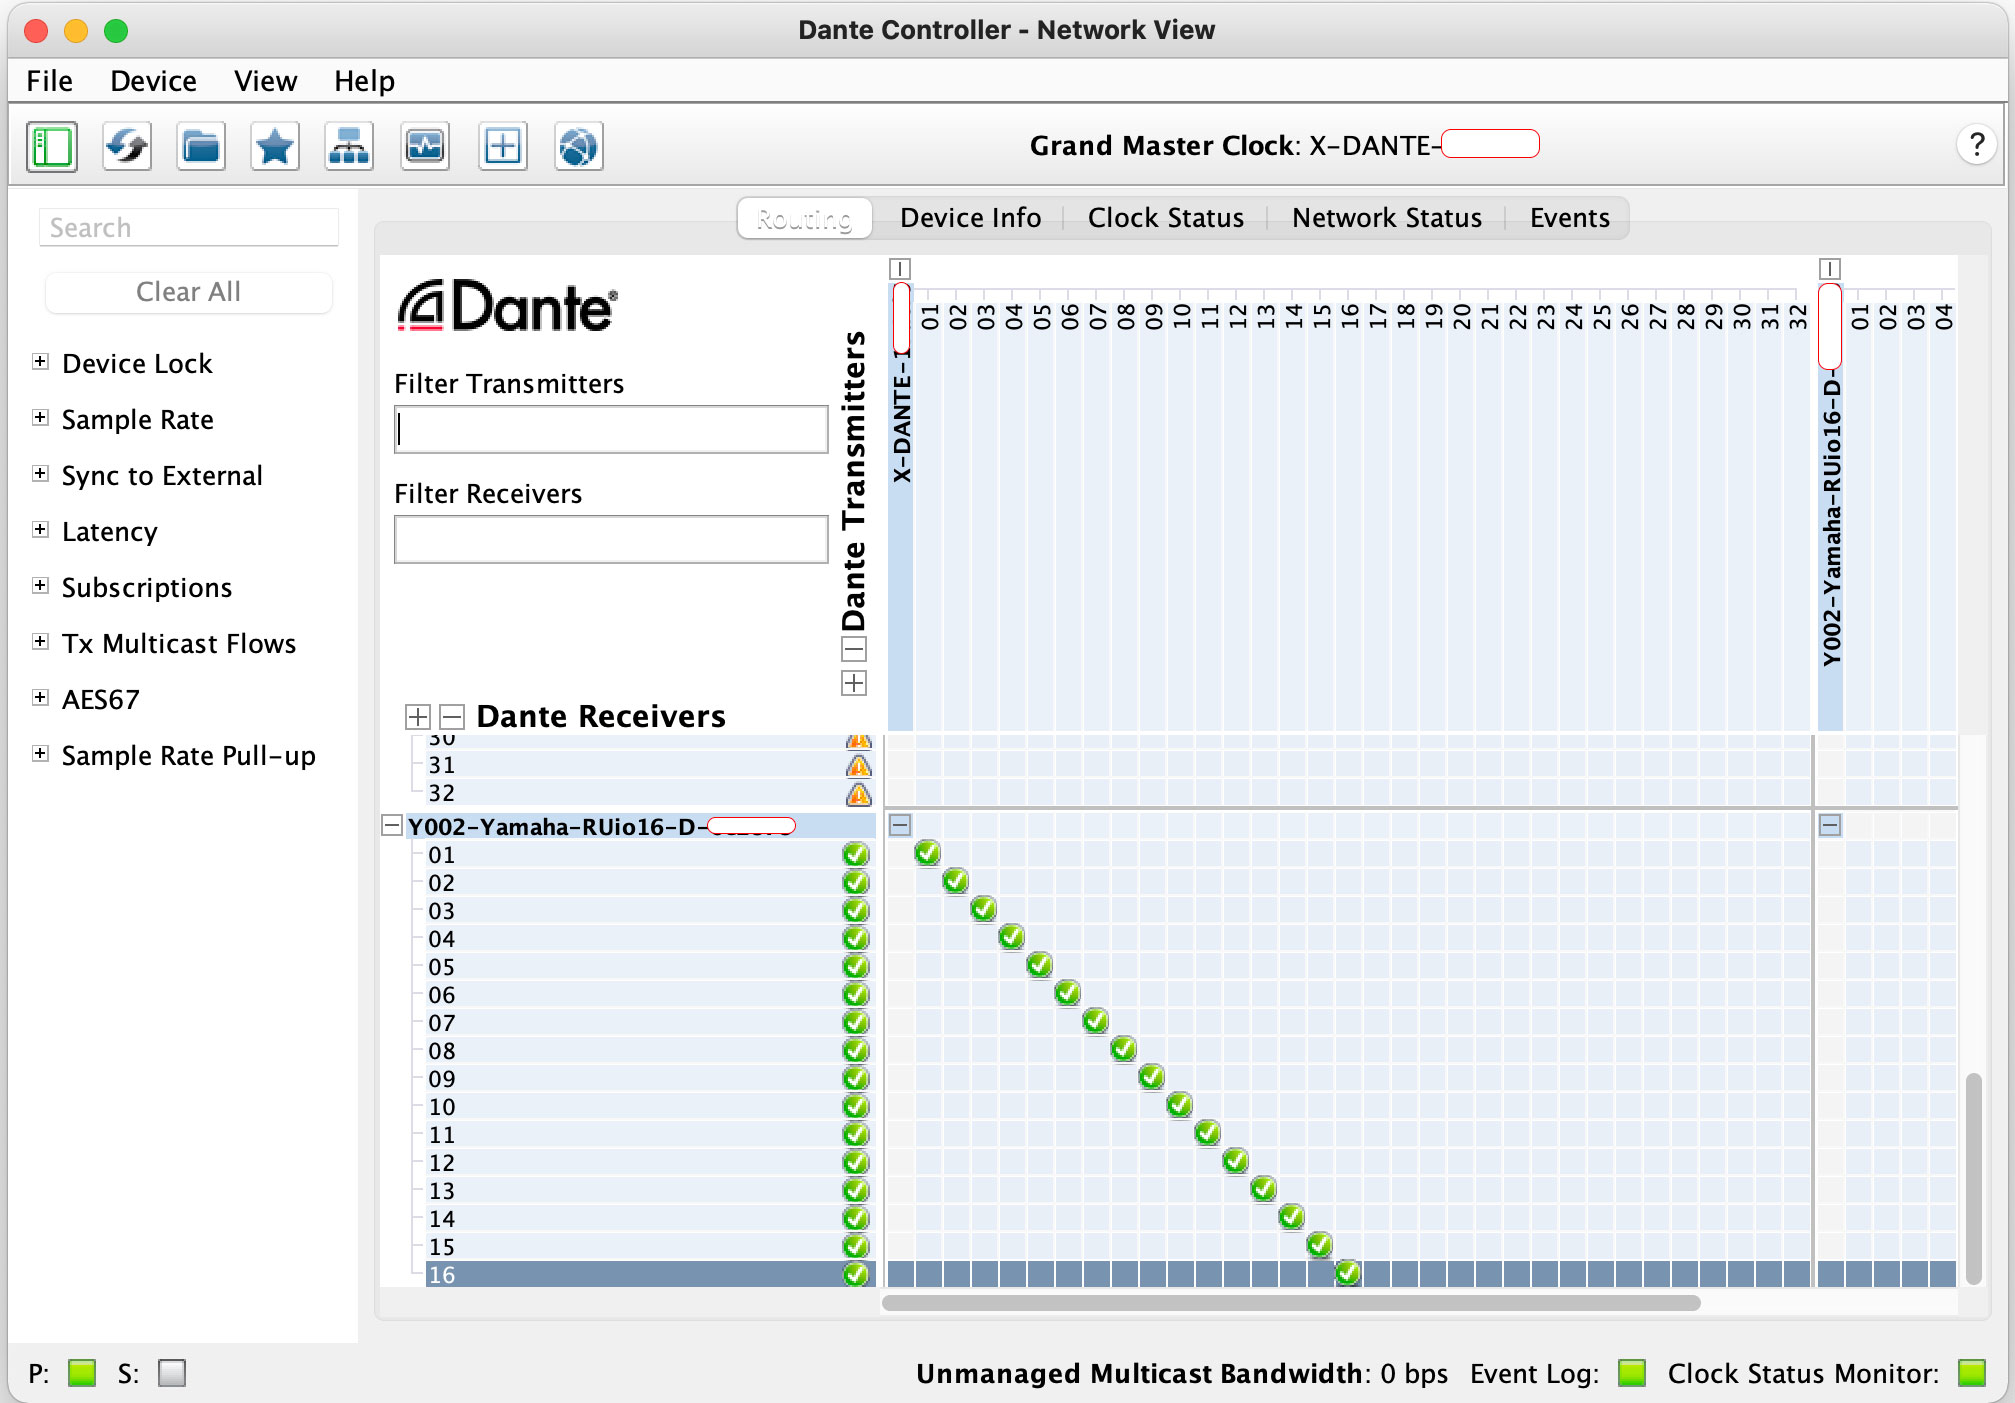
Task: Expand all Dante Transmitters with plus button
Action: click(854, 683)
